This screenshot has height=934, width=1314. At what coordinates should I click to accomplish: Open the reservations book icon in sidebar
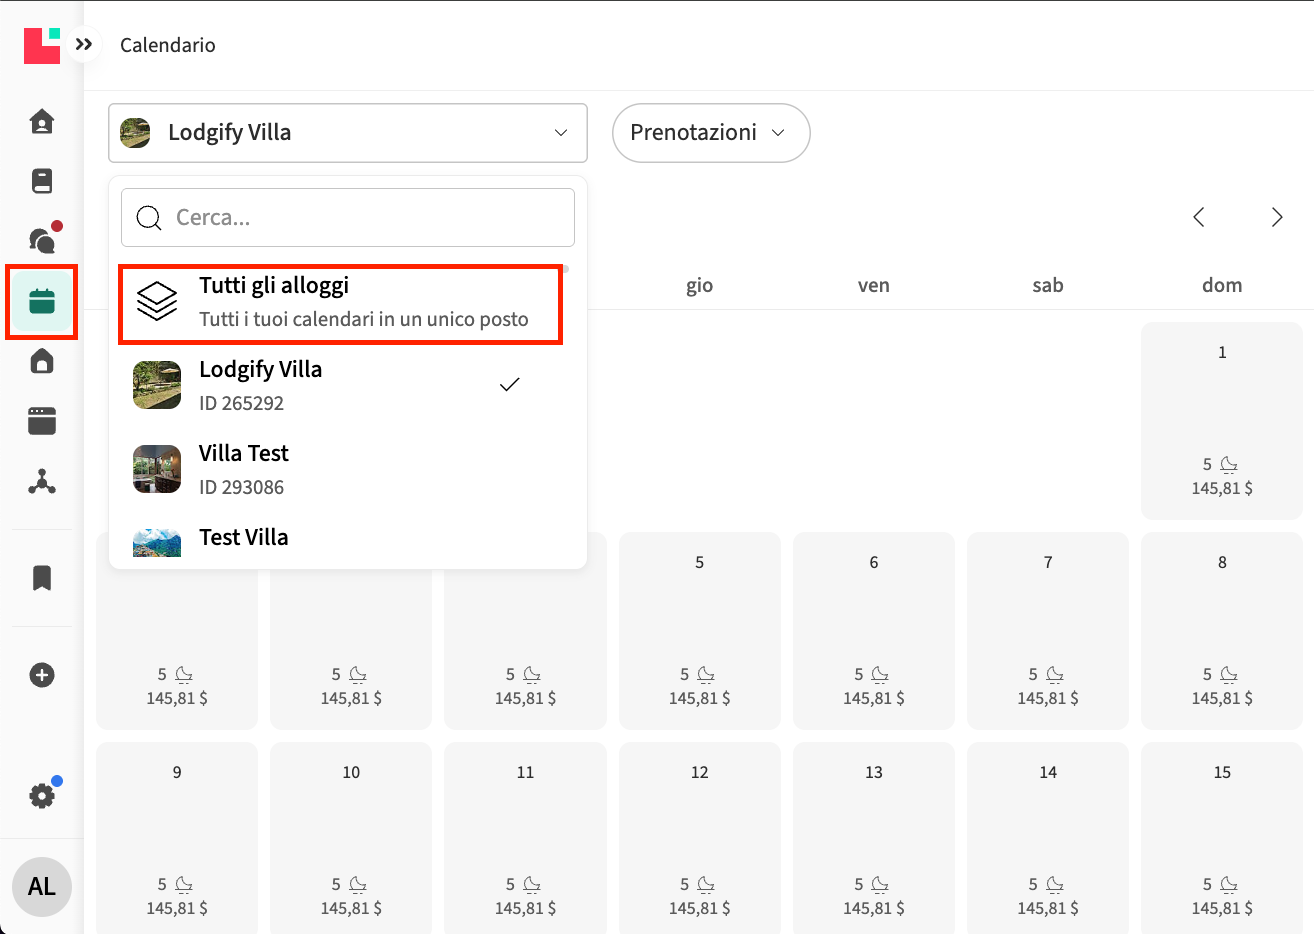[x=42, y=181]
